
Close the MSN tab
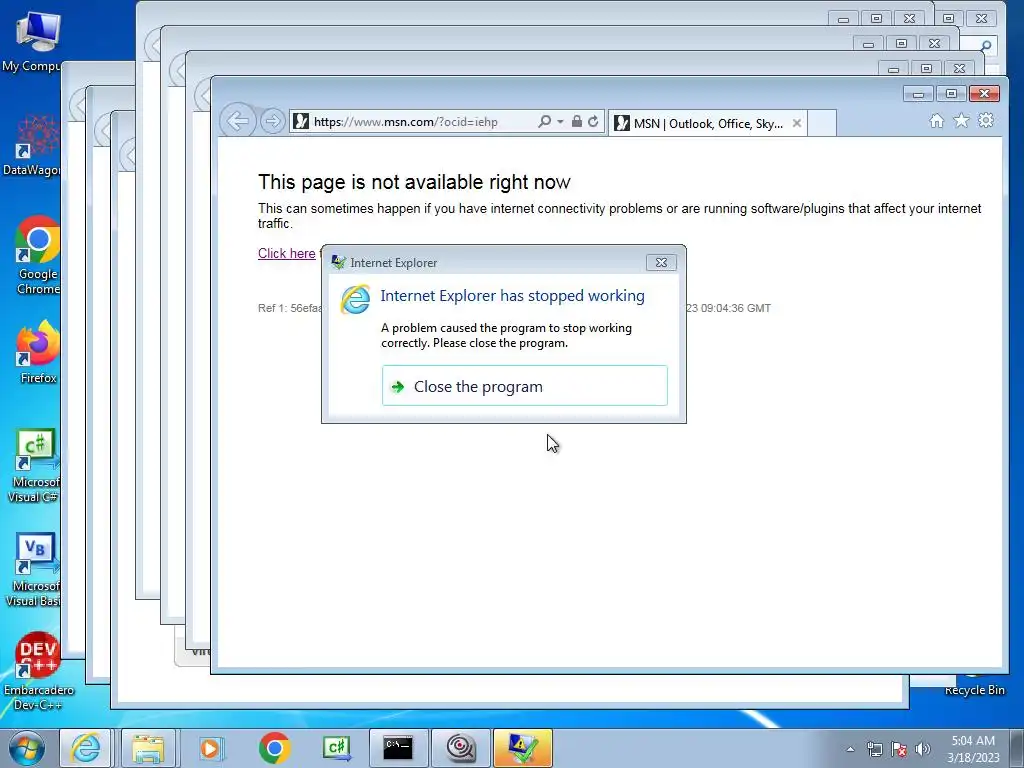point(797,123)
